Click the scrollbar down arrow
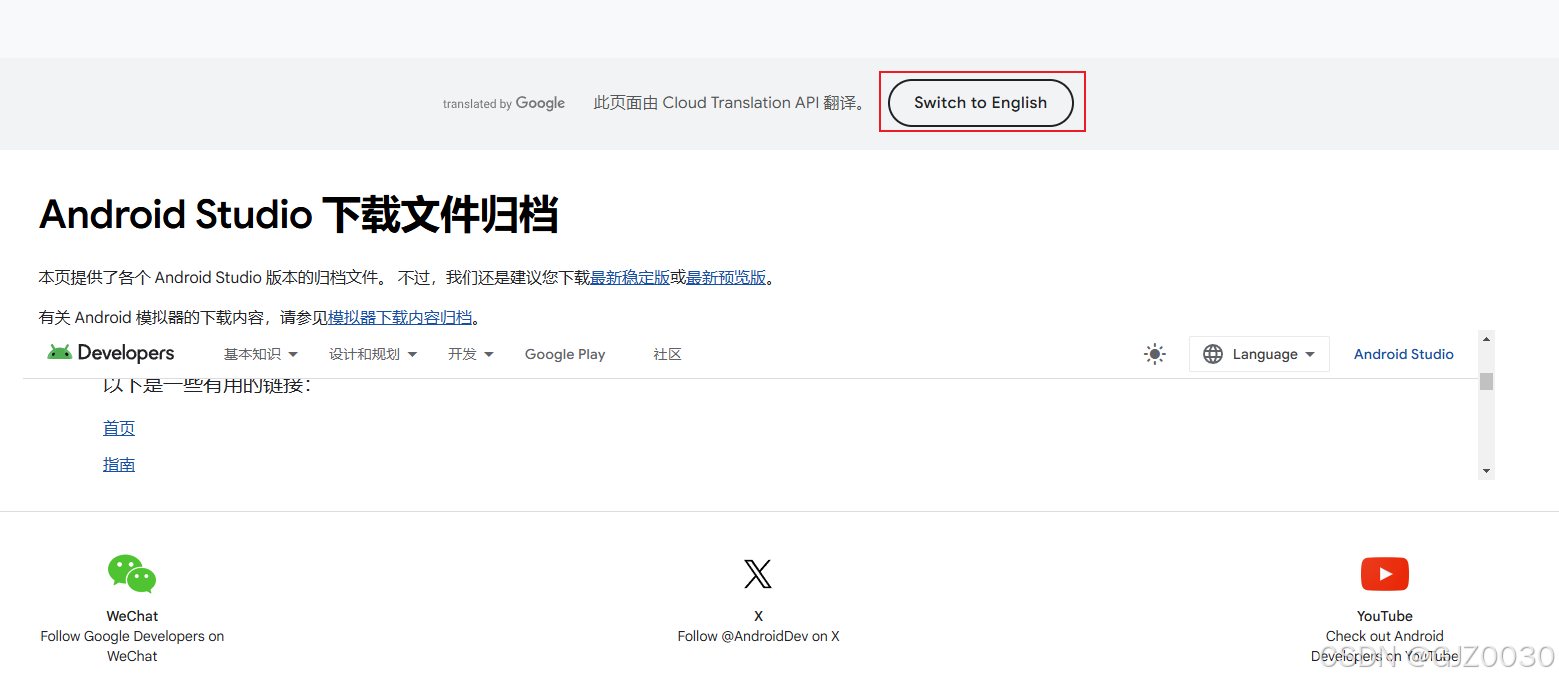 coord(1486,471)
